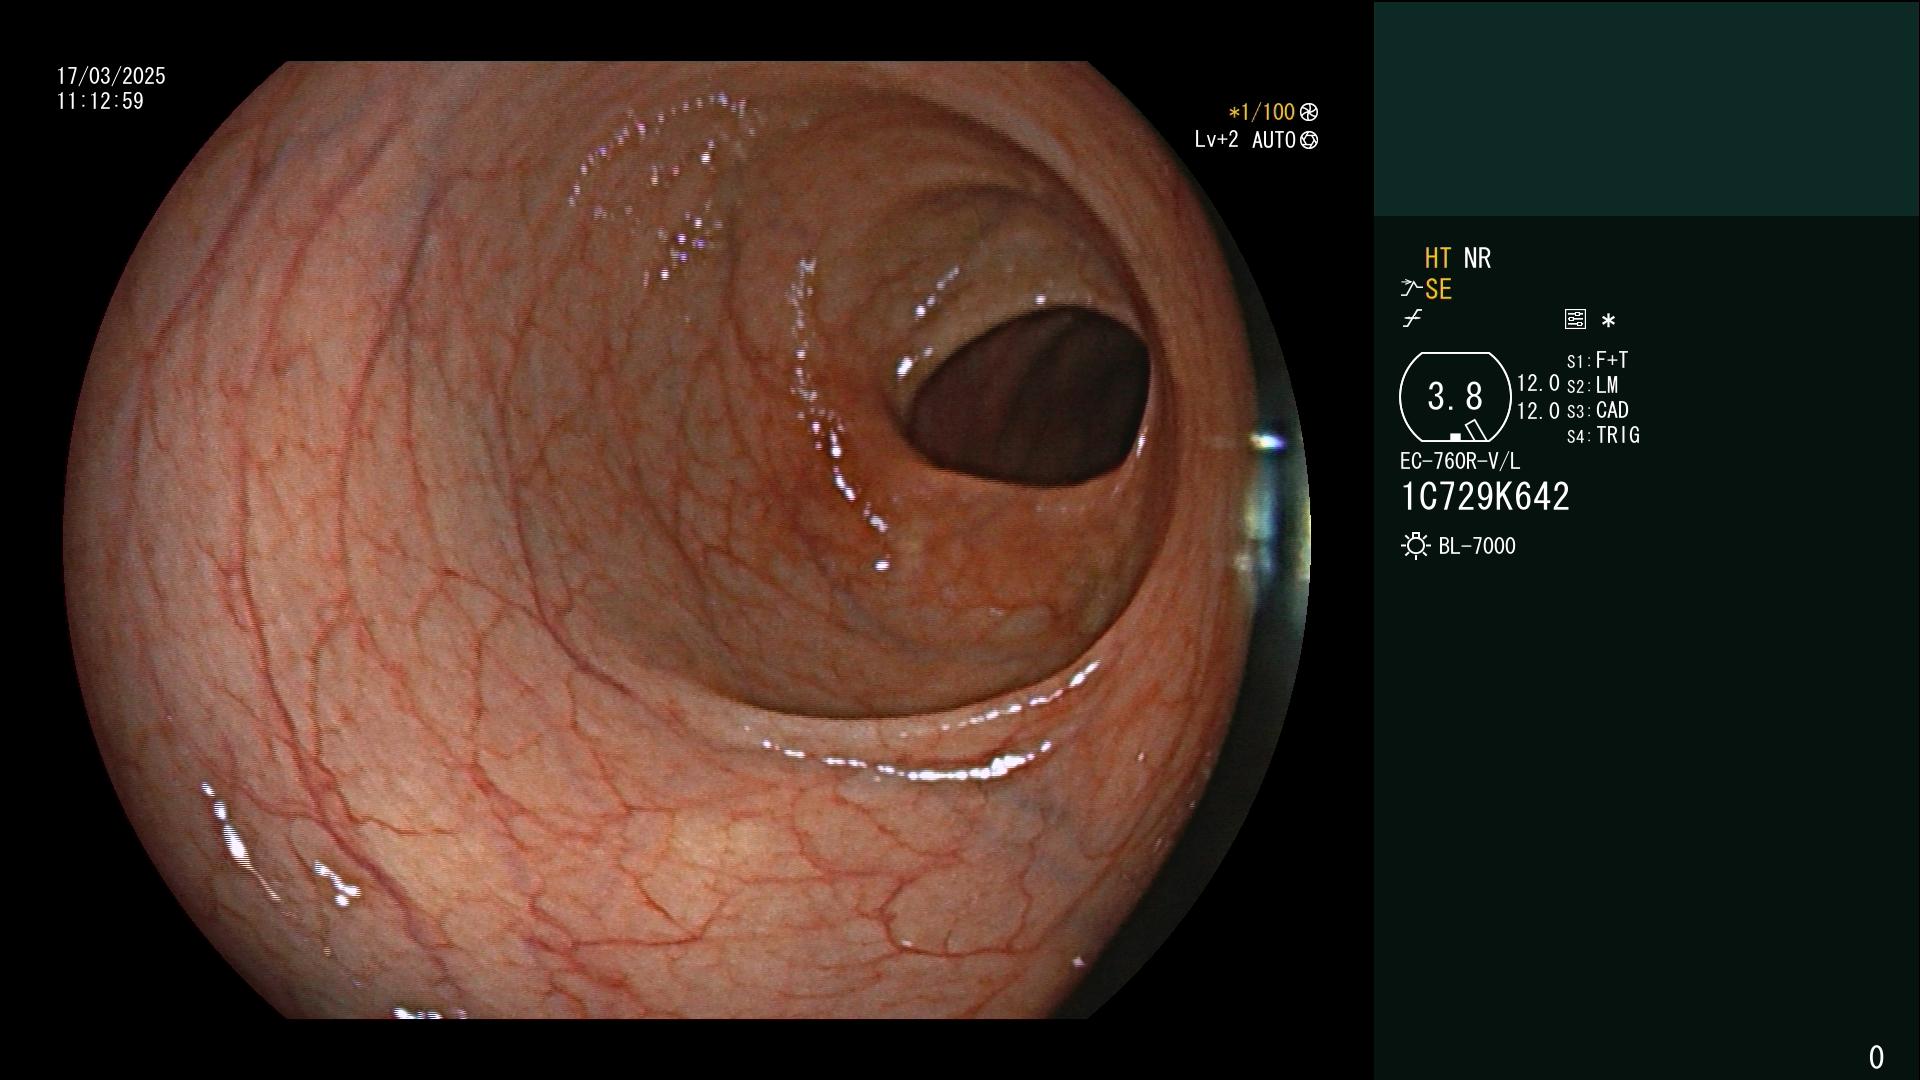Click the empty teal panel above HT NR
This screenshot has height=1080, width=1920.
(1646, 109)
